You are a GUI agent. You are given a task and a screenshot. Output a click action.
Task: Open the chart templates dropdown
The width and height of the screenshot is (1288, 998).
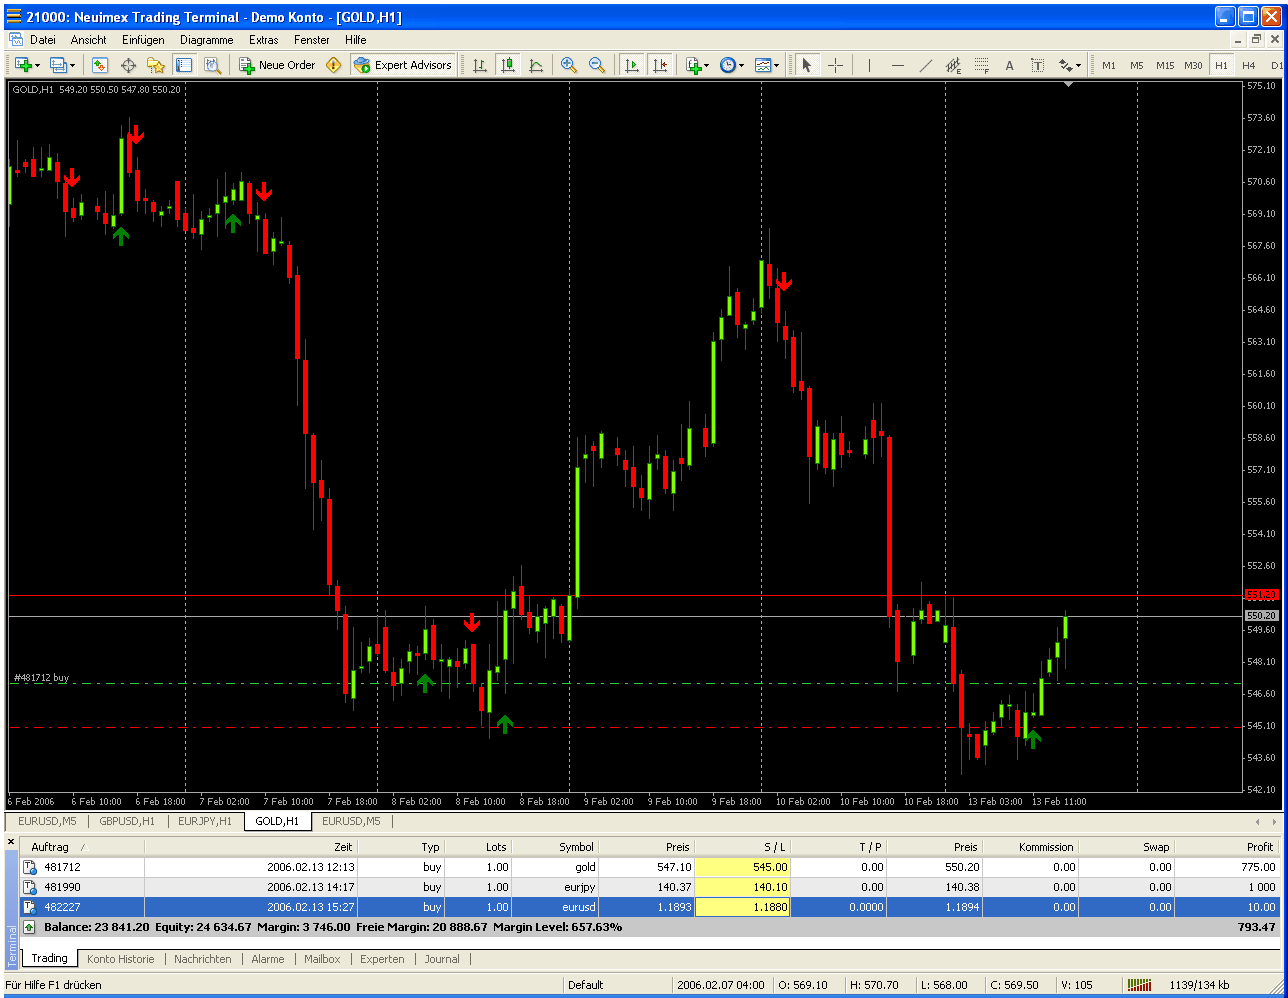click(x=767, y=65)
